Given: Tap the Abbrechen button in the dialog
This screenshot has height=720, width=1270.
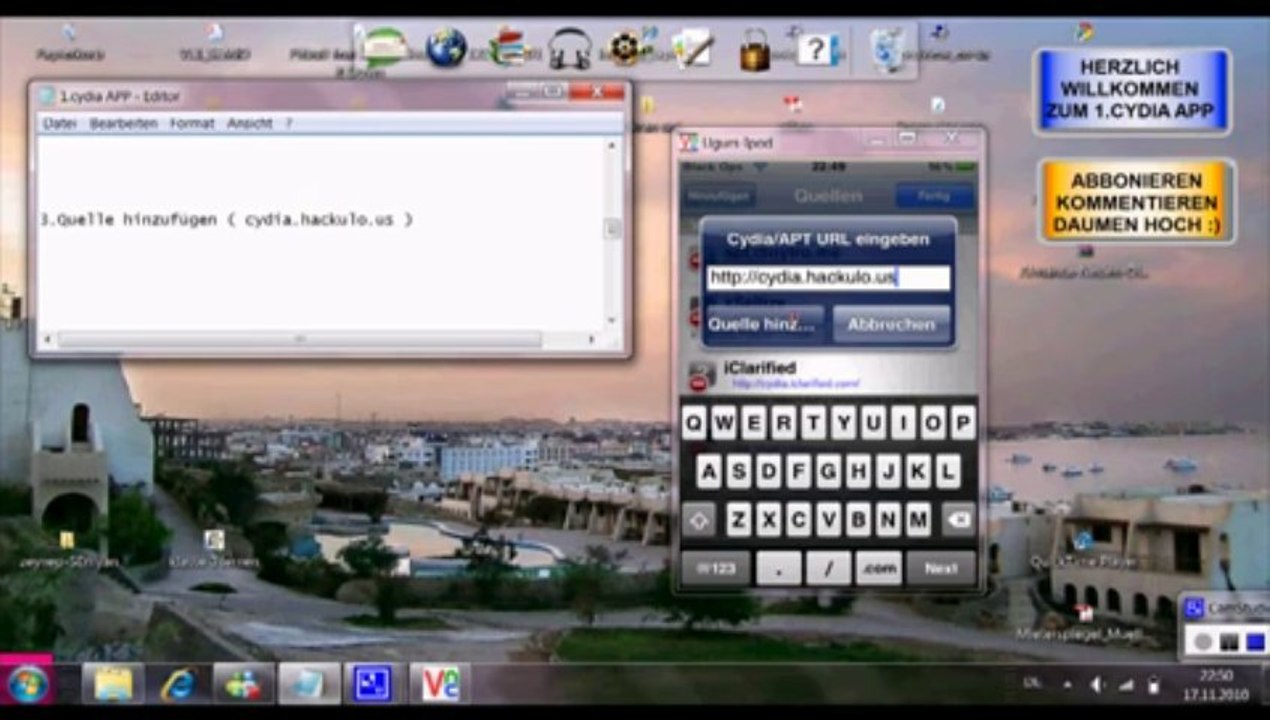Looking at the screenshot, I should pos(891,324).
